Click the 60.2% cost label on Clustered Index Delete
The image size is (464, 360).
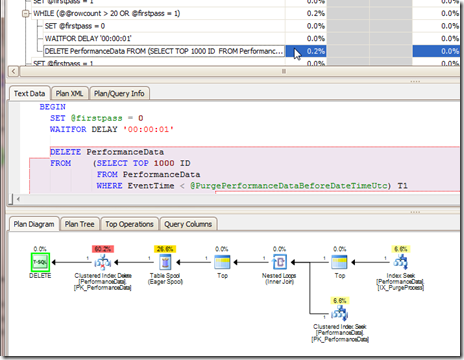point(103,249)
